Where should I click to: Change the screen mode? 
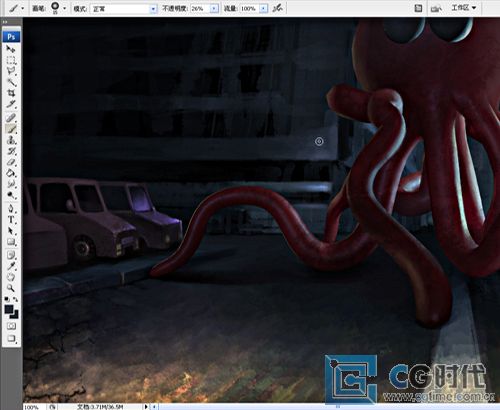click(x=11, y=339)
